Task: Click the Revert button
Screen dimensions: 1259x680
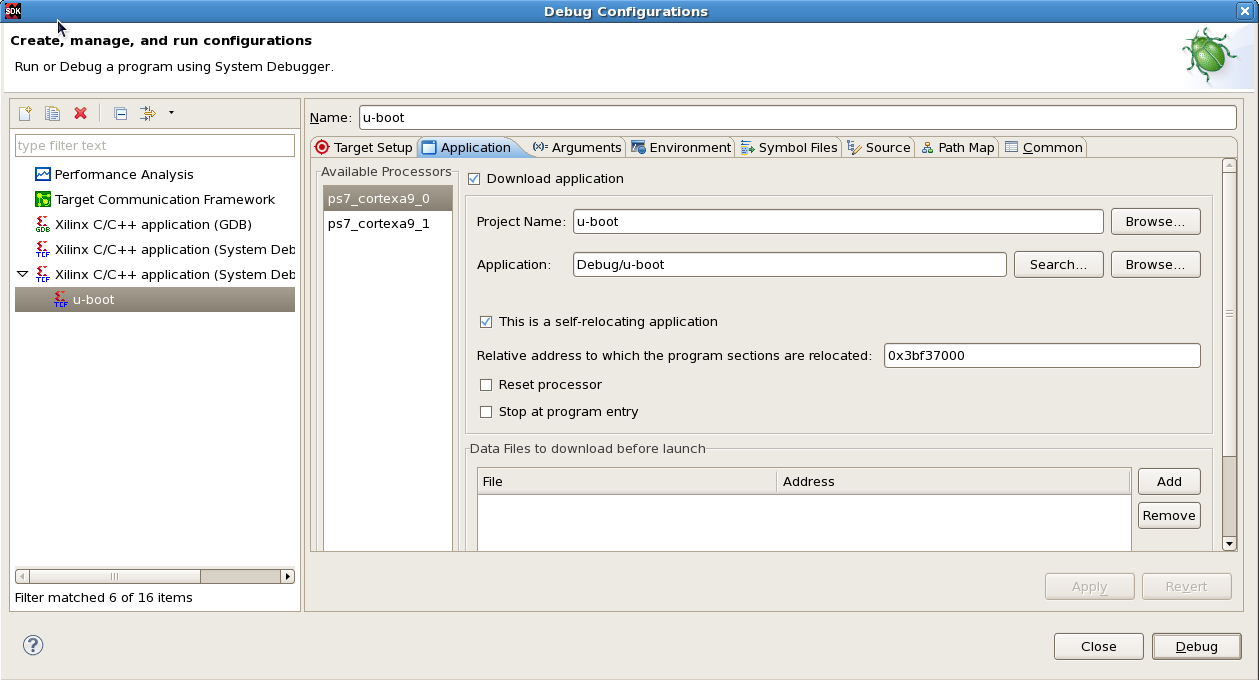Action: click(1186, 587)
